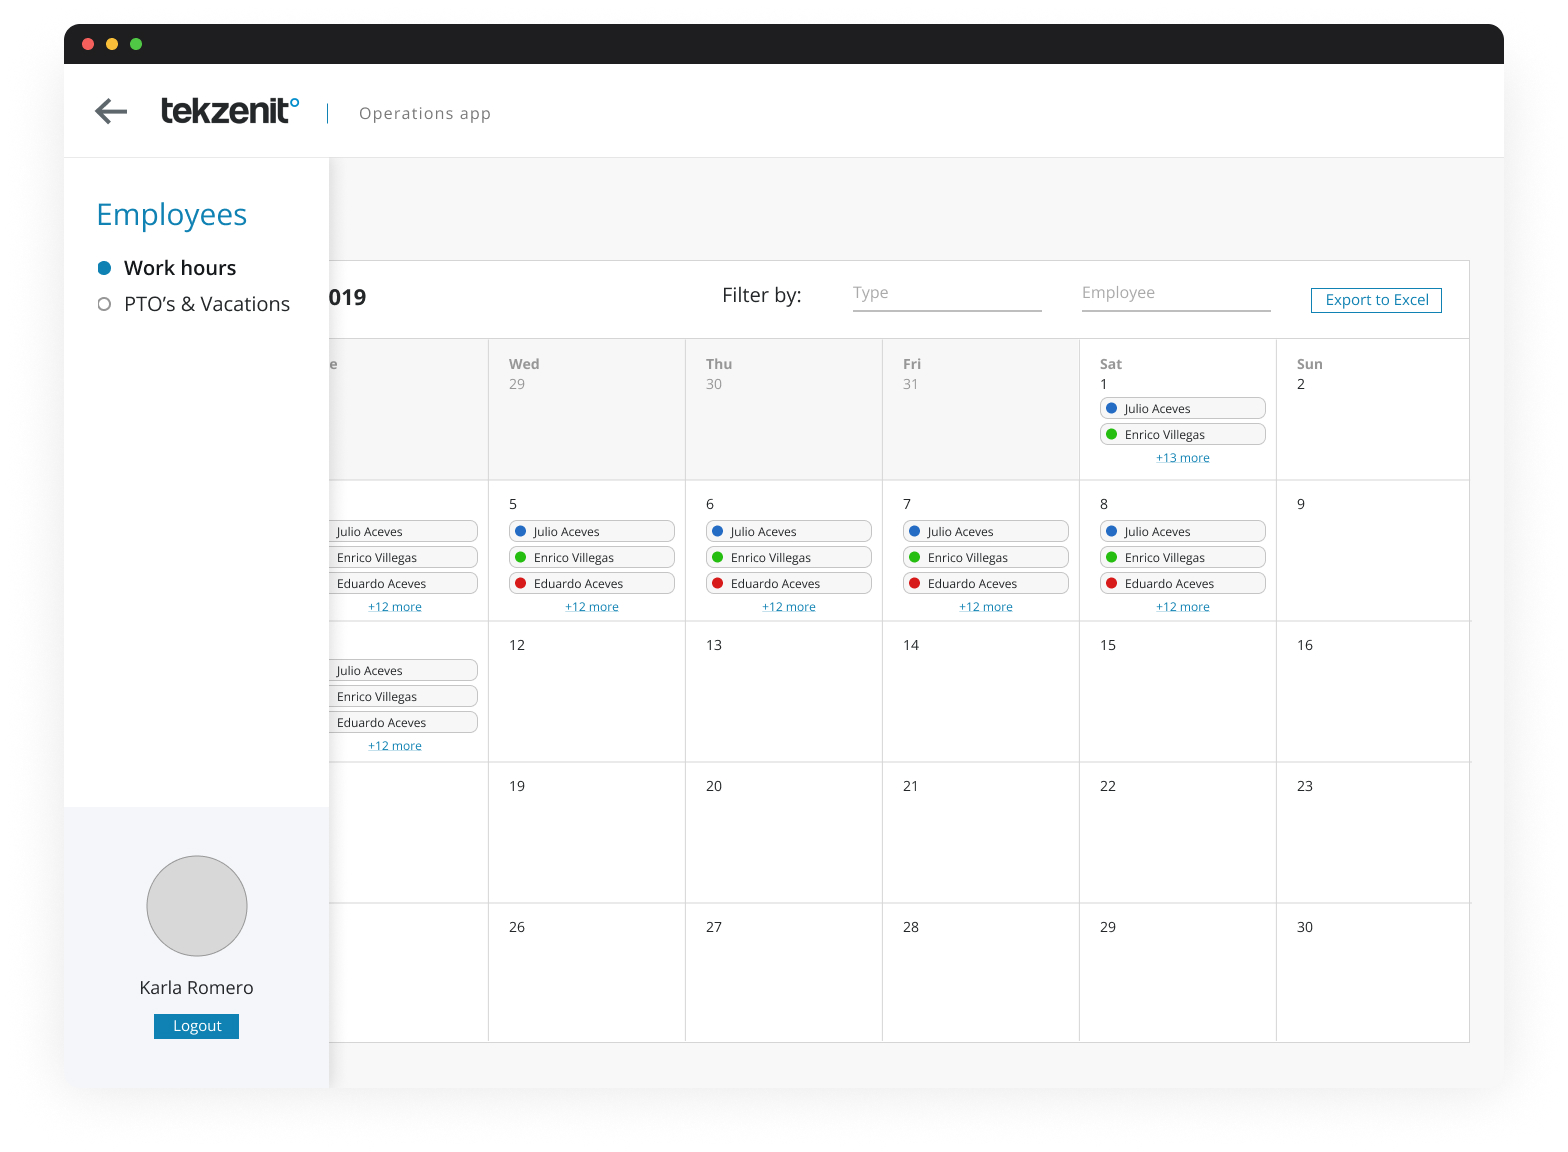Click Fri 31 date cell

coord(981,410)
